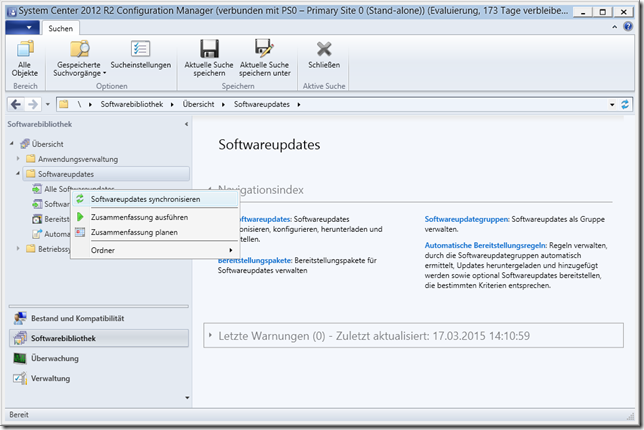Open the Bereitstellungspakete link
Screen dimensions: 644x430
point(255,260)
